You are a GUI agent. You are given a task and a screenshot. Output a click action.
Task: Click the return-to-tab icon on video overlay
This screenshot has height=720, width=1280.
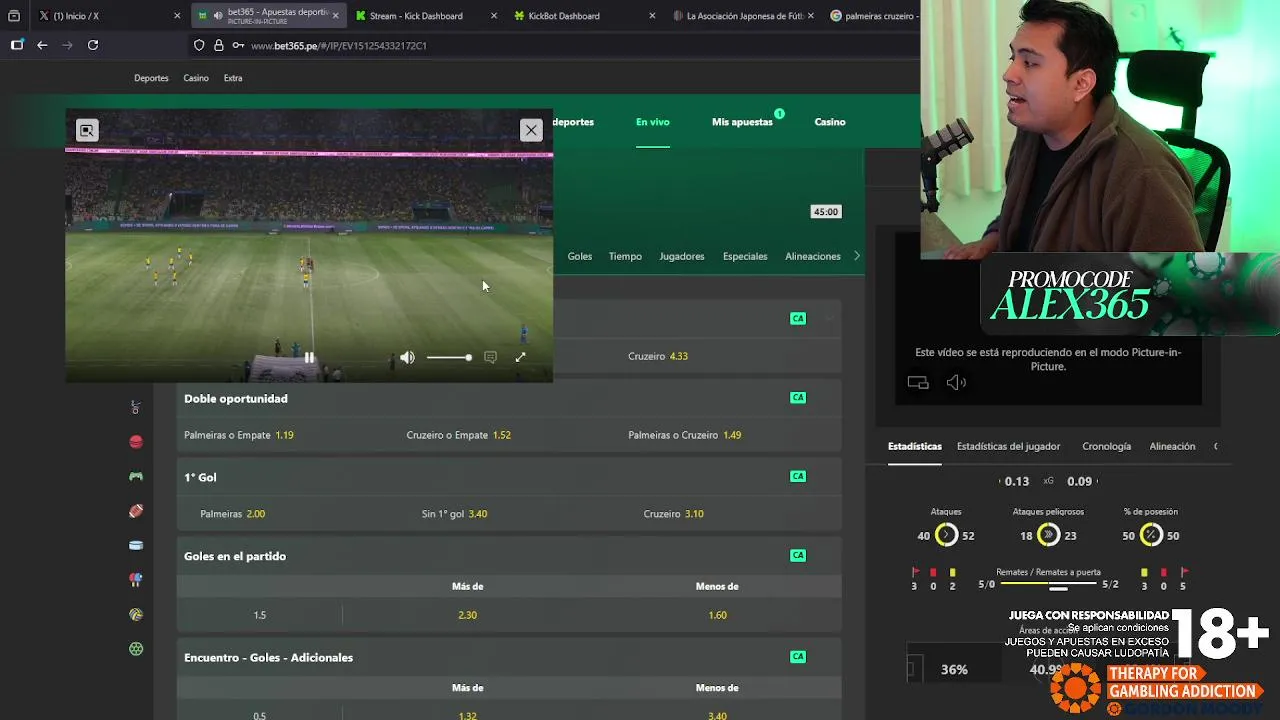pos(87,130)
